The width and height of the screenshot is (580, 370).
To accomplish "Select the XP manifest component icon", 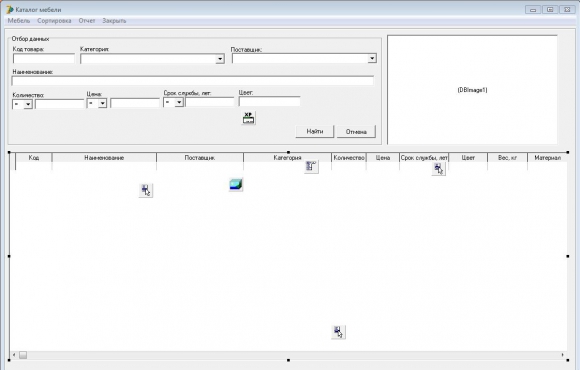I will pos(248,118).
